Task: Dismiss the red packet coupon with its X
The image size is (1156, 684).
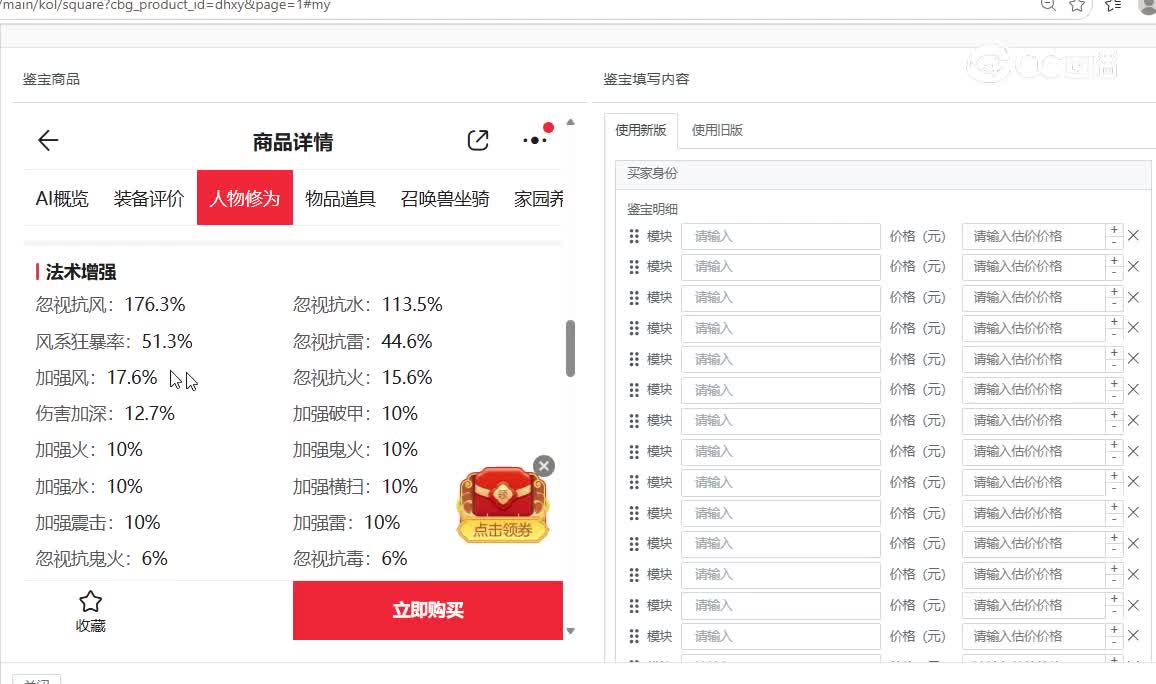Action: 544,466
